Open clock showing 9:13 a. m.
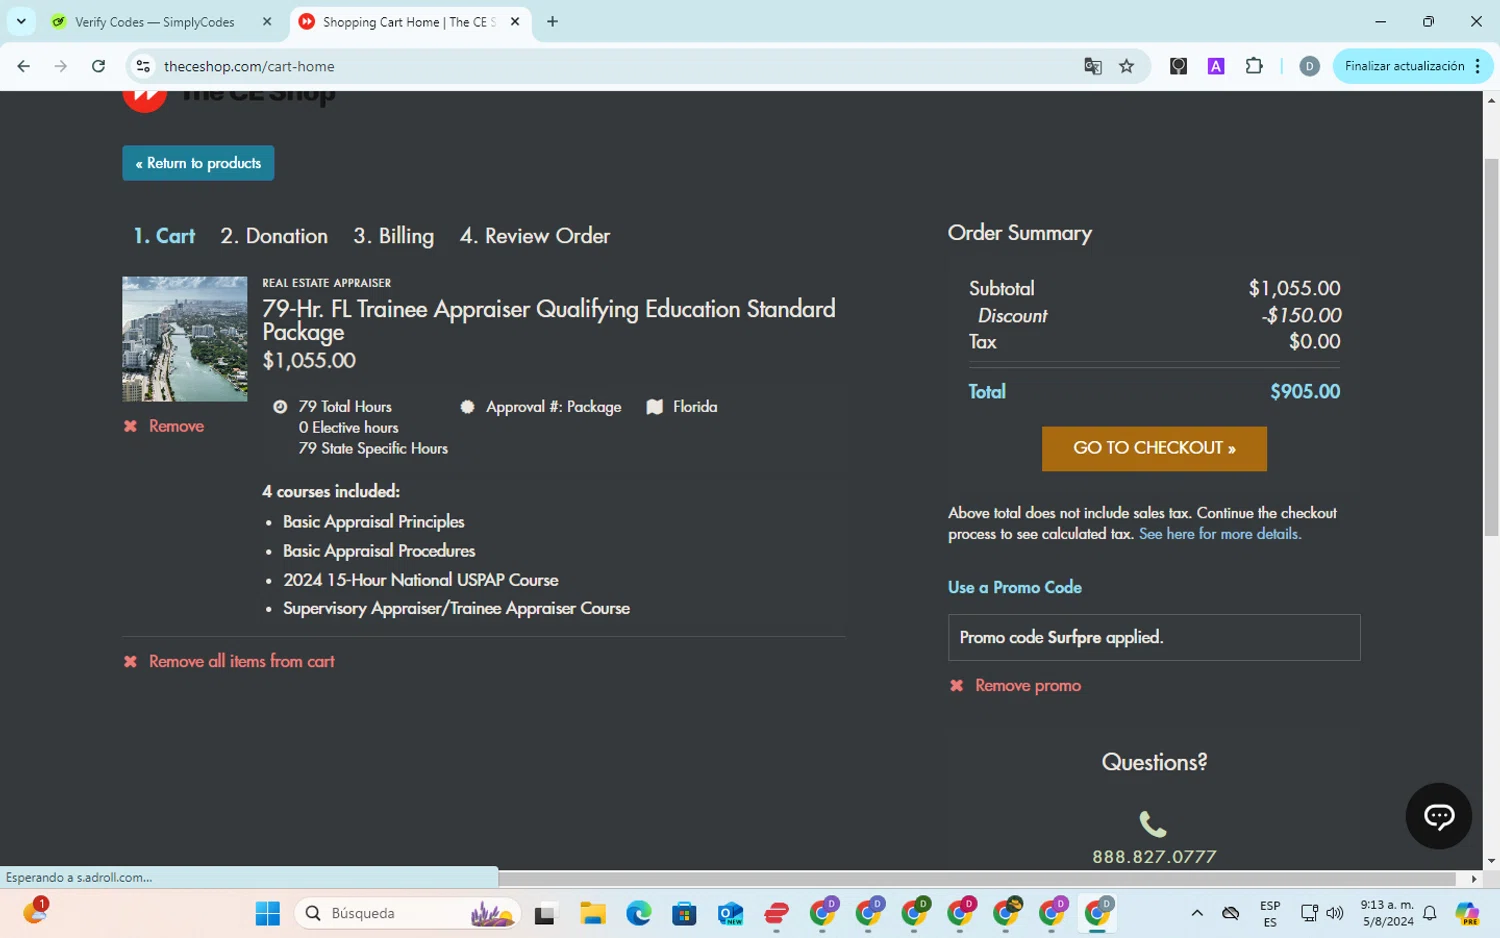This screenshot has height=938, width=1500. click(1387, 913)
